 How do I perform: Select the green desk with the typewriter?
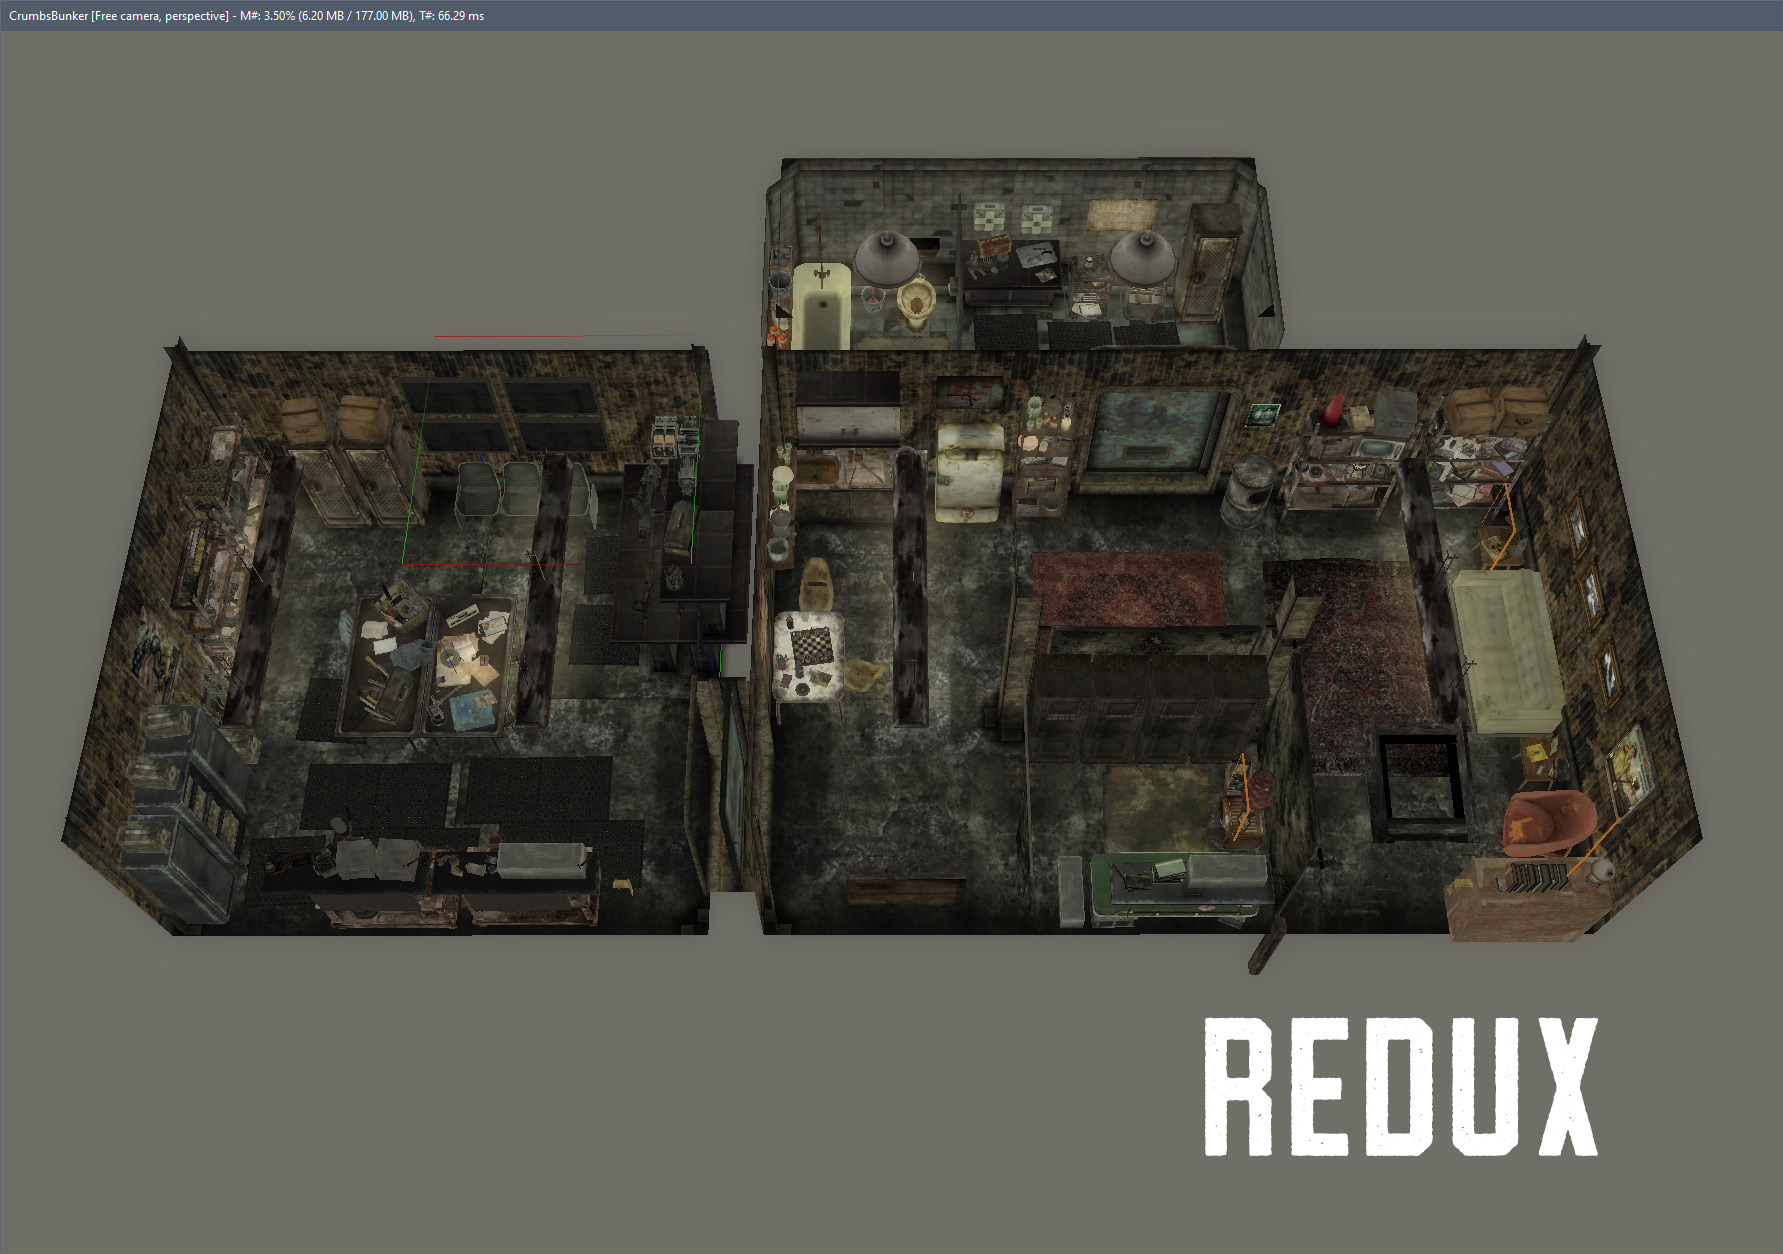pyautogui.click(x=1176, y=887)
